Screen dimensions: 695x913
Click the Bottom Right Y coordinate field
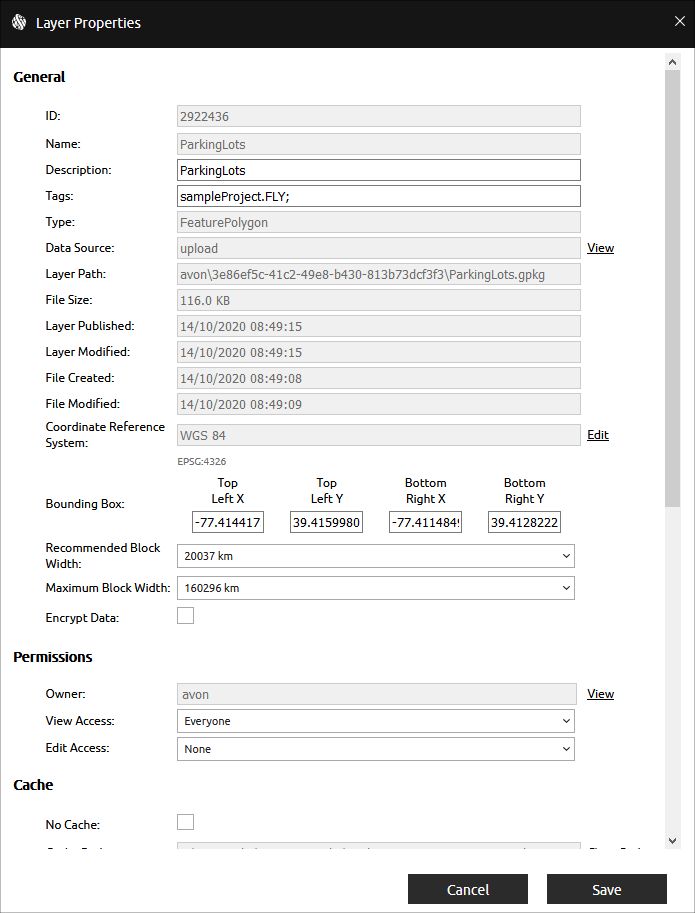(524, 522)
